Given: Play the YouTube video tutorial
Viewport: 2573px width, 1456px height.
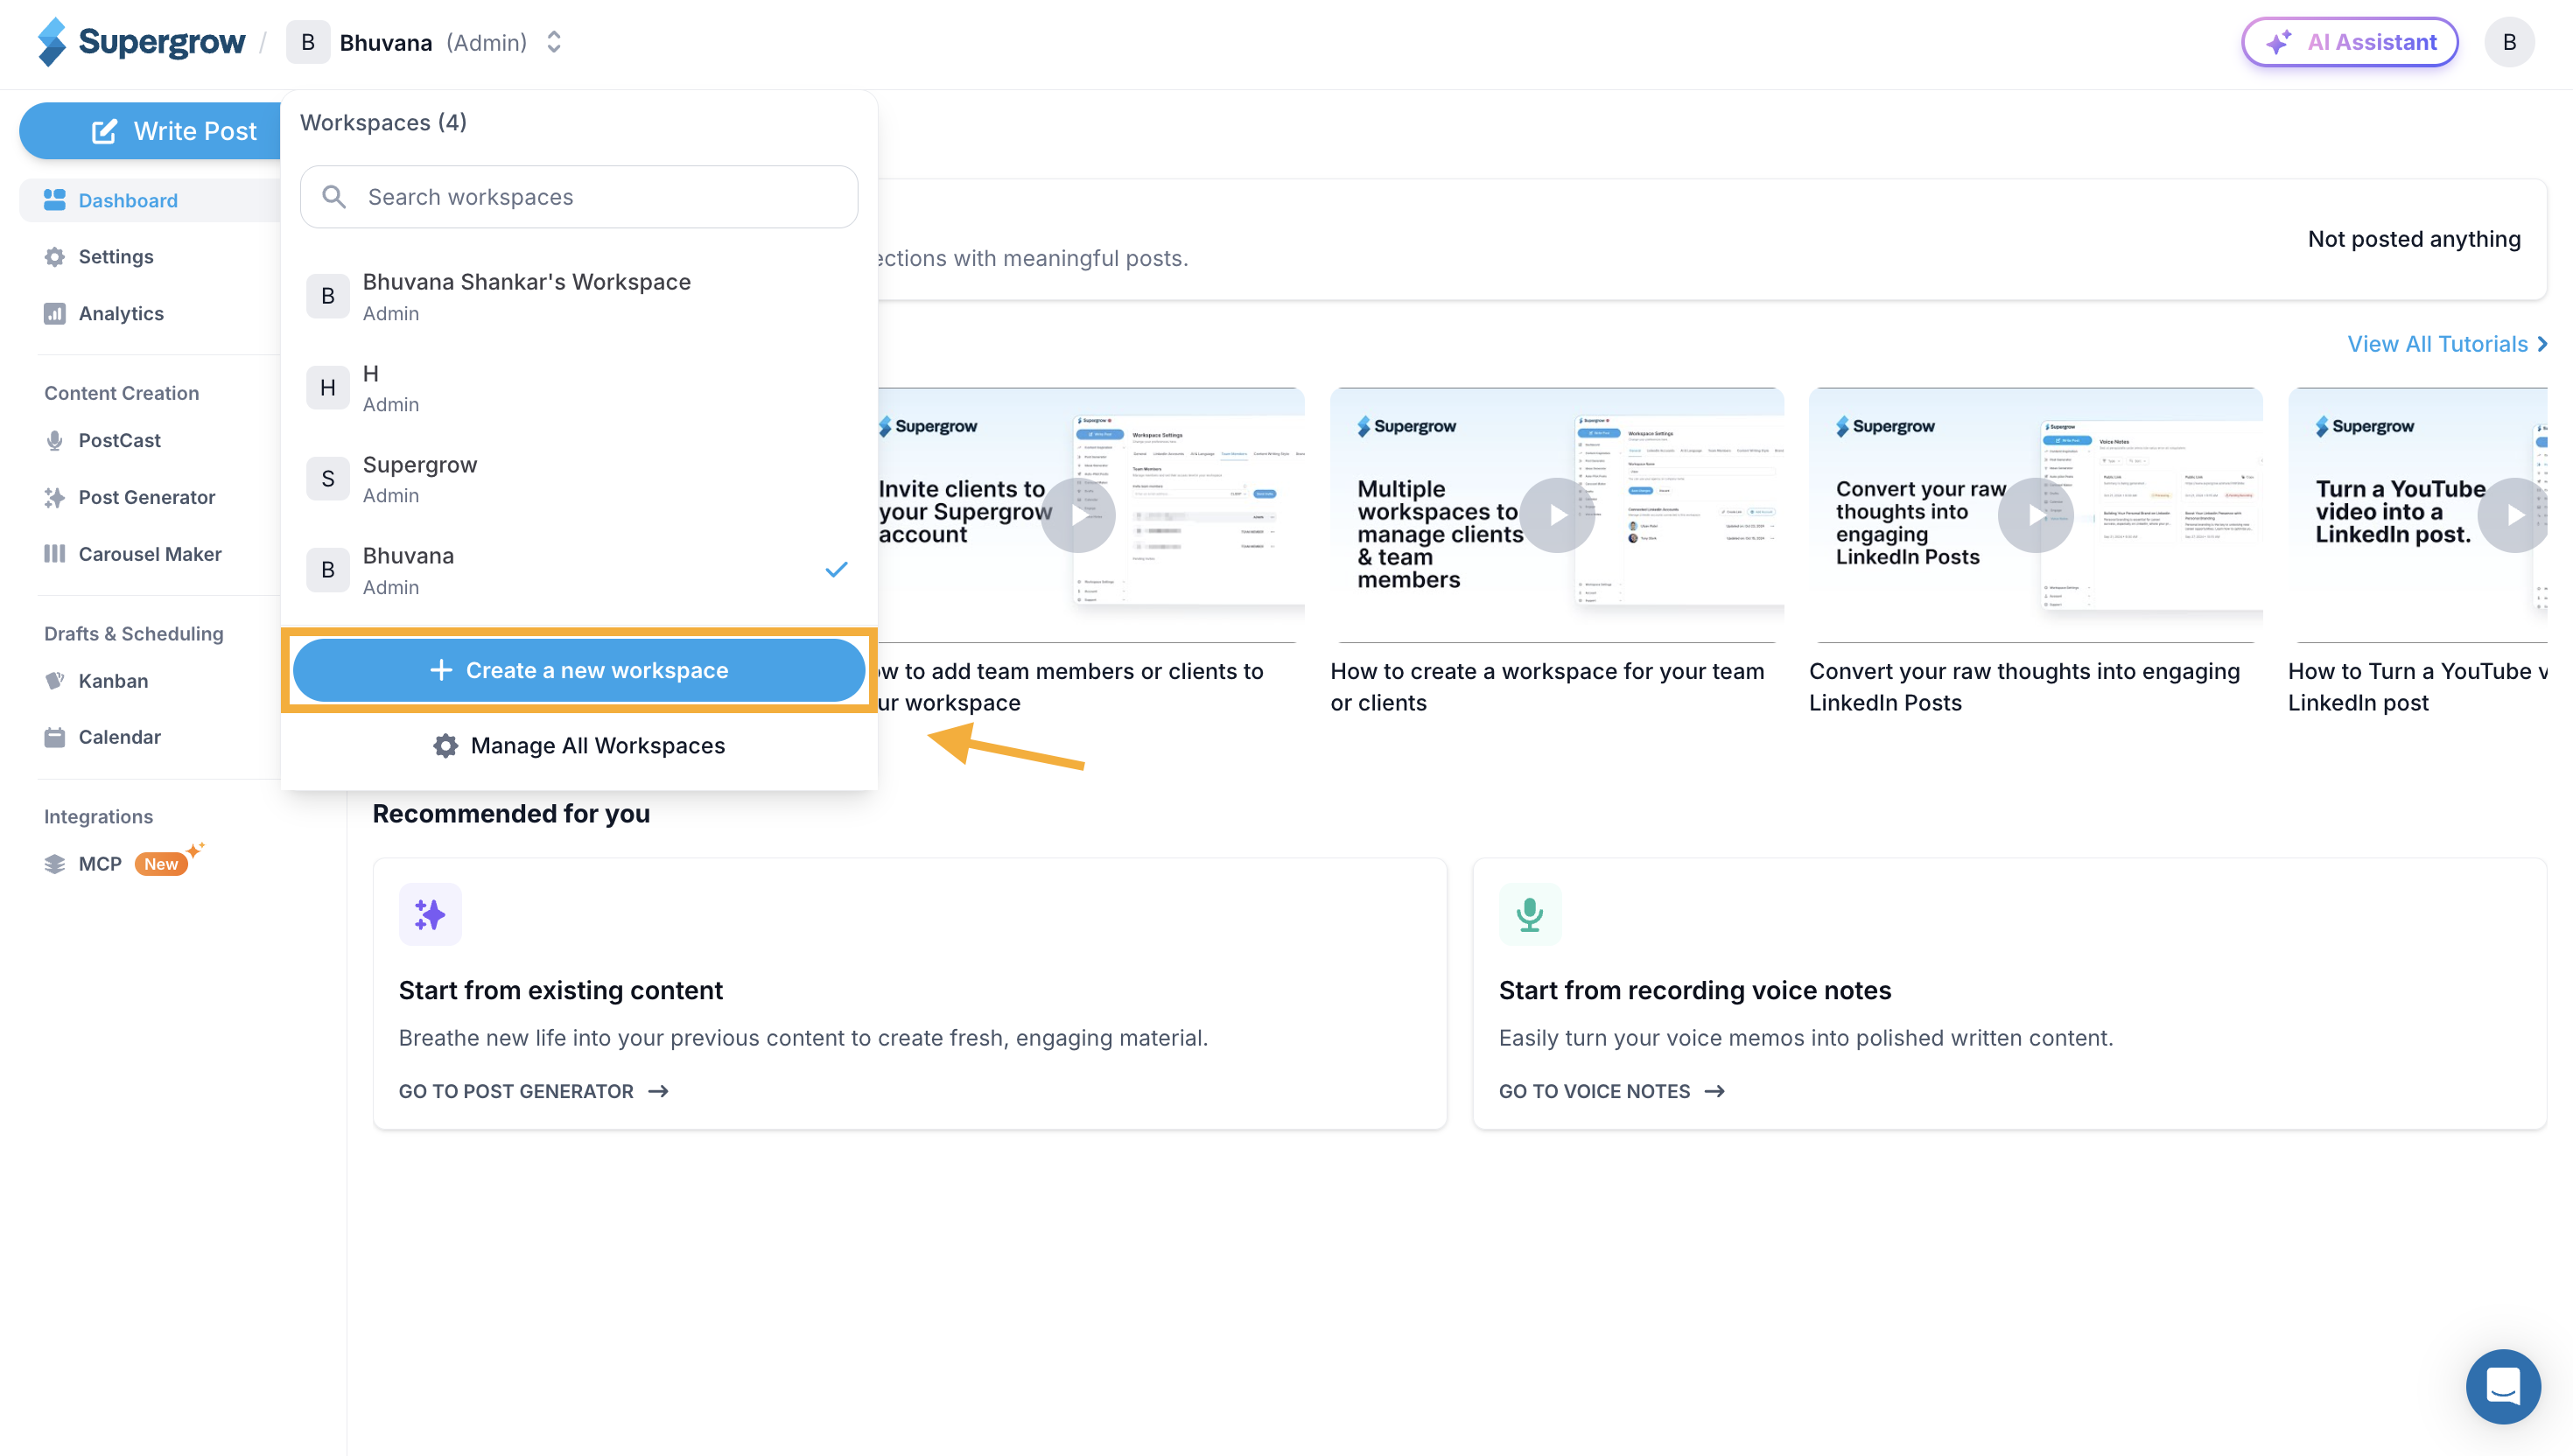Looking at the screenshot, I should click(x=2514, y=516).
